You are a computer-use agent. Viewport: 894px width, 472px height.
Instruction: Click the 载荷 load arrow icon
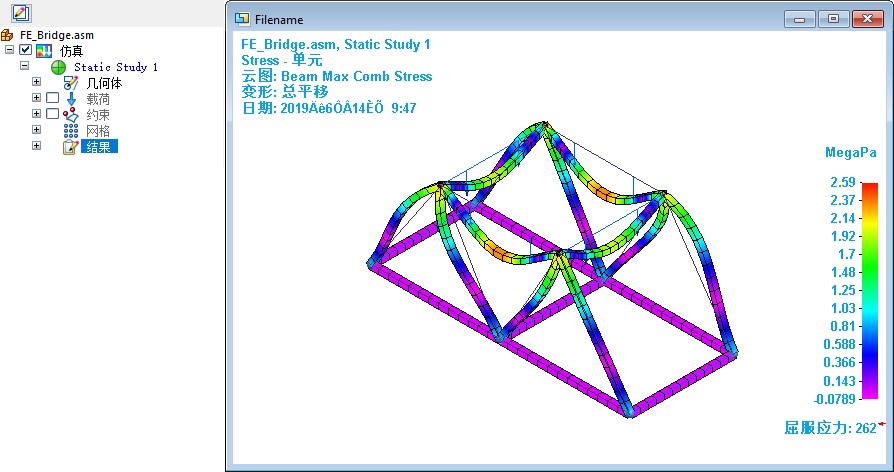(x=71, y=99)
